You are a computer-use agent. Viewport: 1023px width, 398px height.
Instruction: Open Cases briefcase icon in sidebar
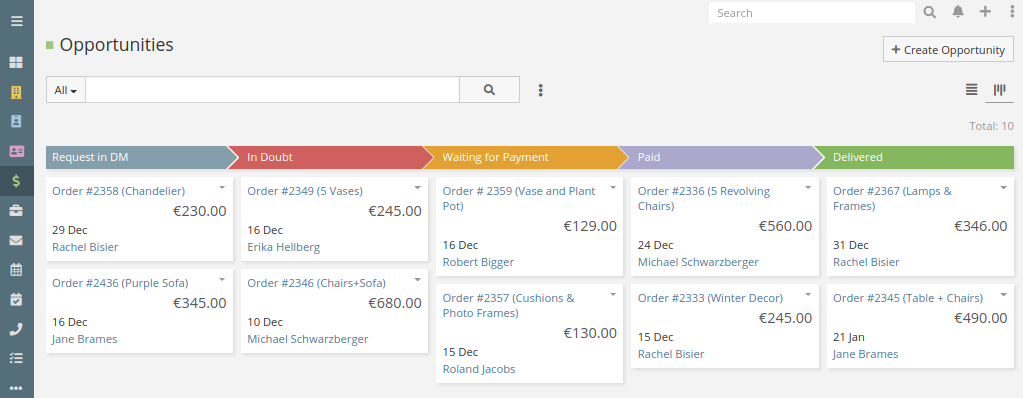(16, 211)
